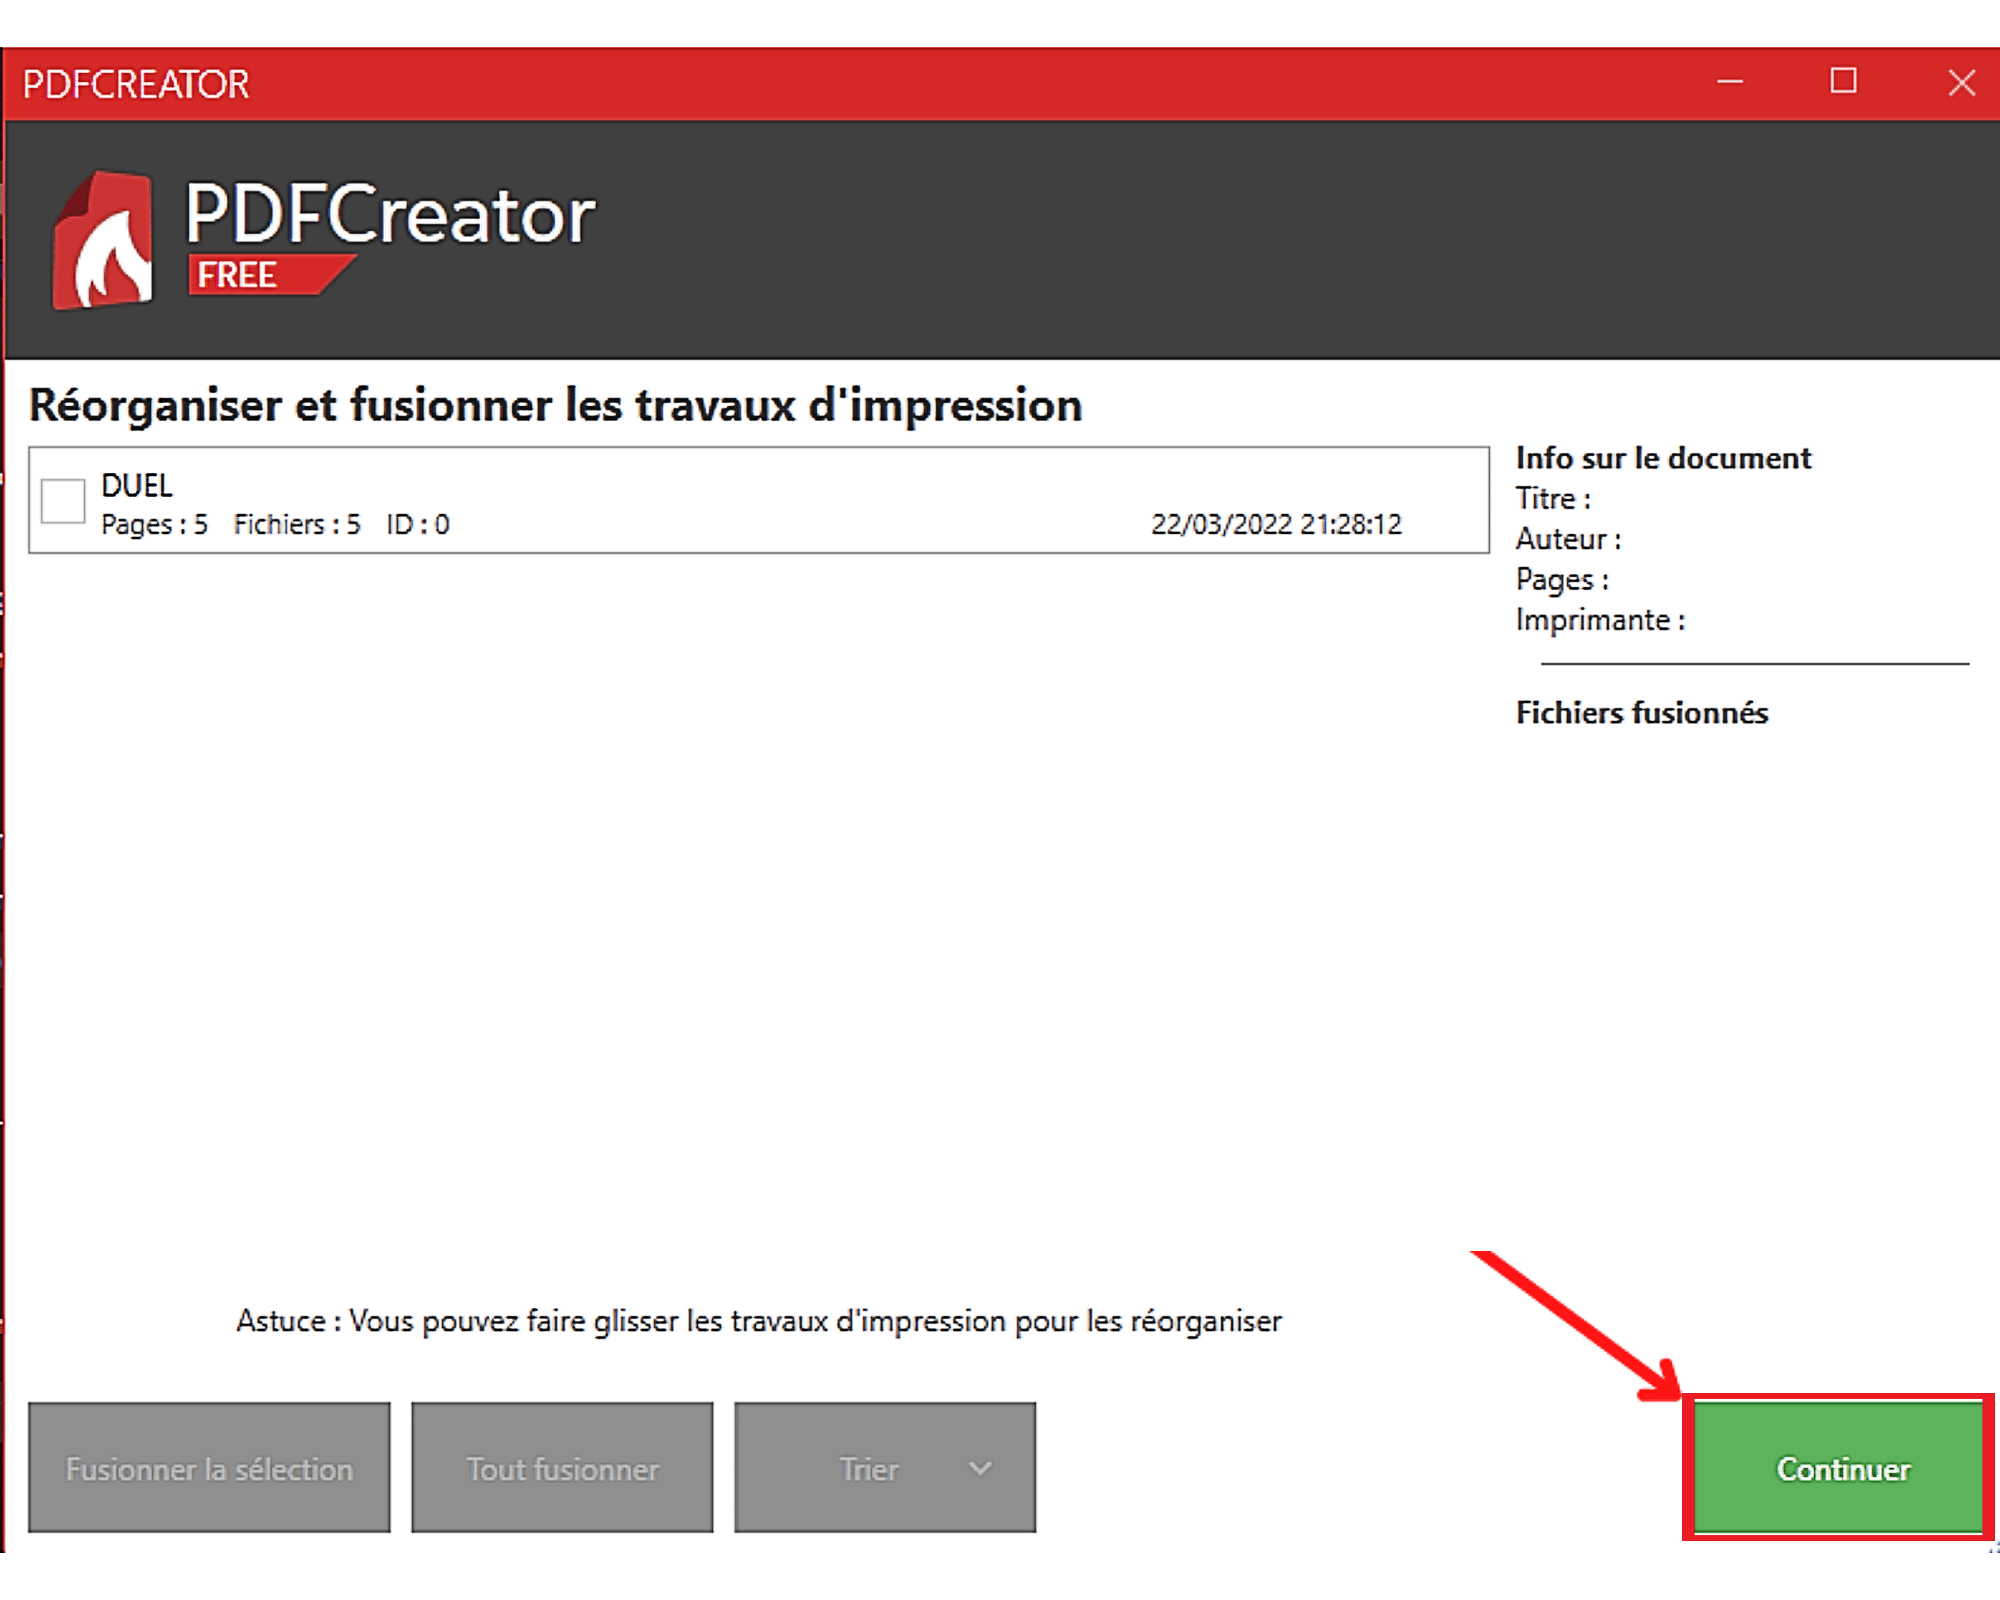Click the 'Info sur le document' heading

pos(1663,458)
